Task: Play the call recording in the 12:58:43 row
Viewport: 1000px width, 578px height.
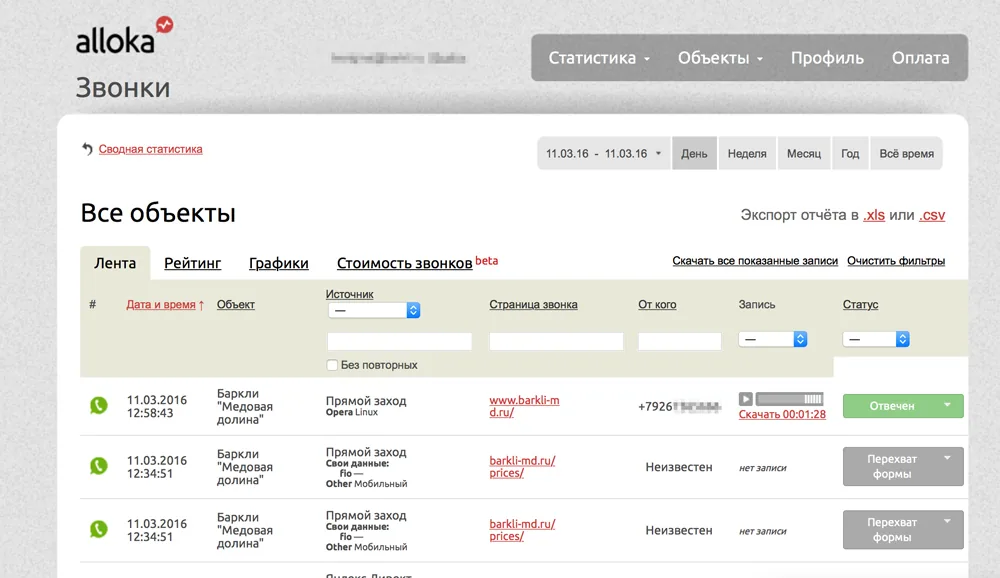Action: [x=746, y=399]
